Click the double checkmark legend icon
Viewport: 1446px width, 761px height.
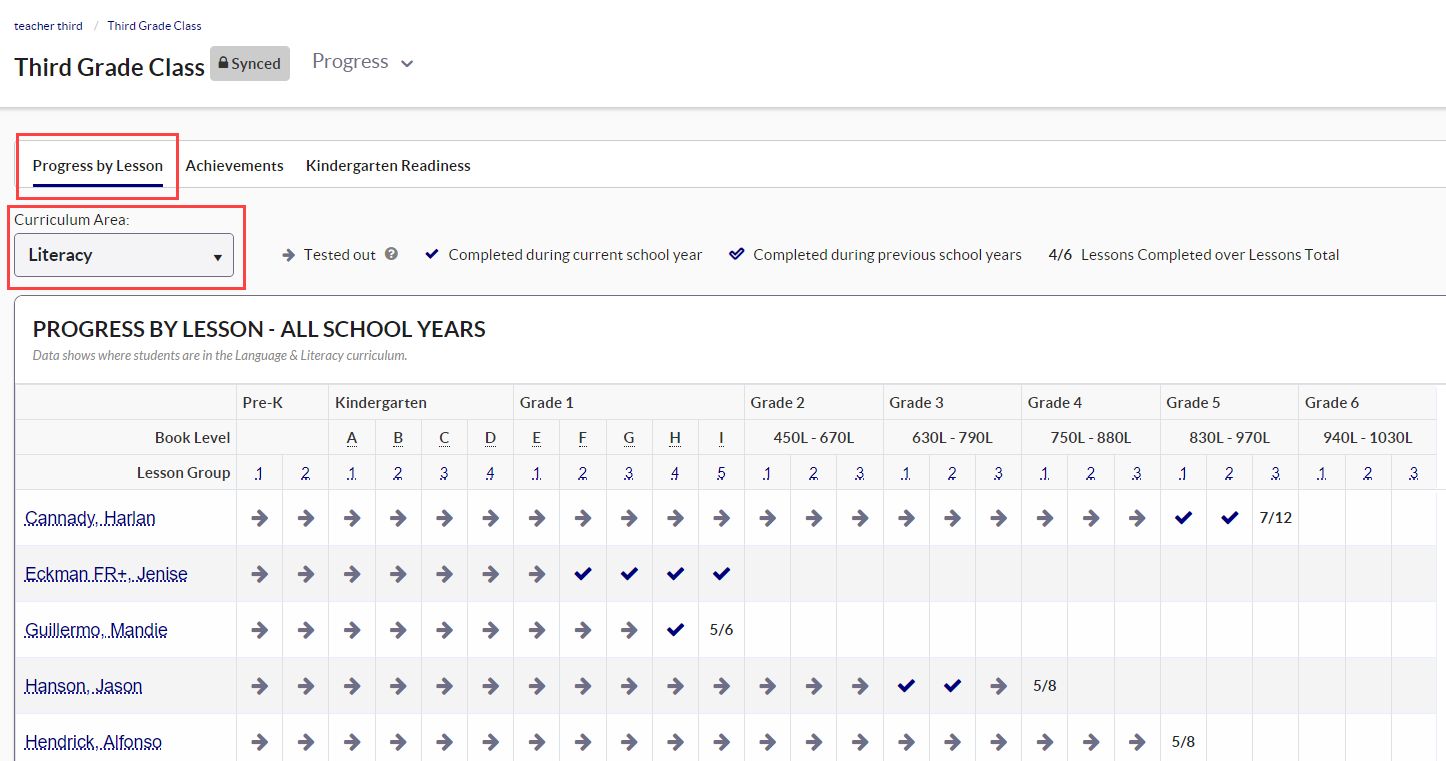point(737,253)
